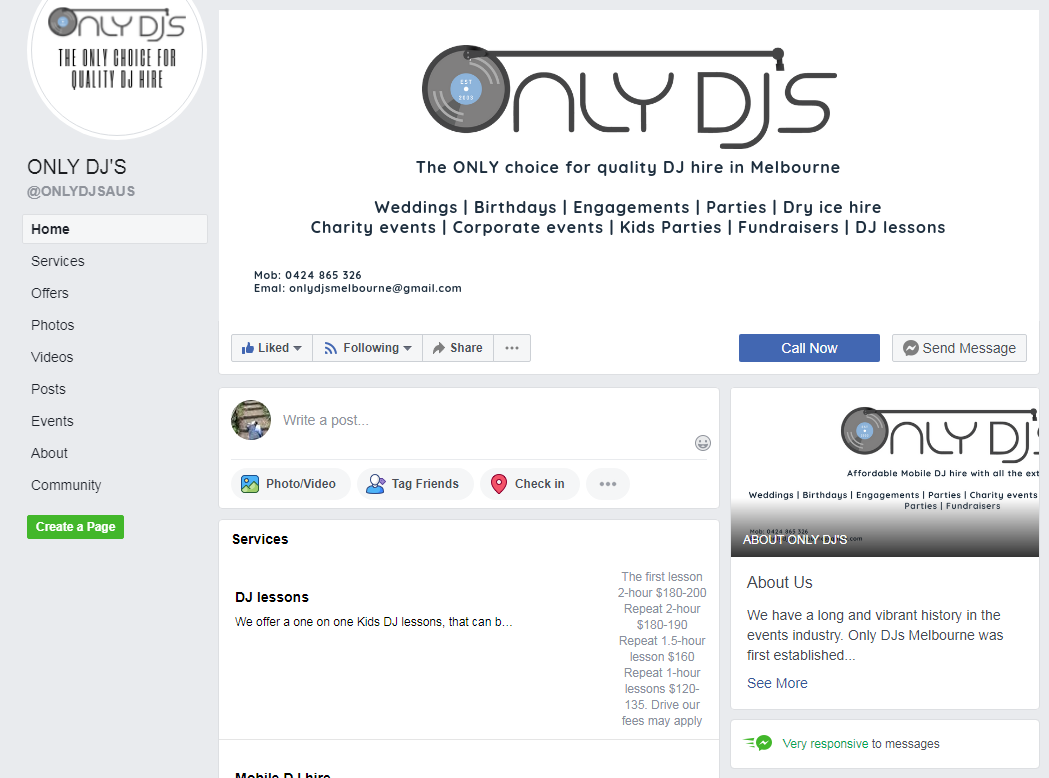Click the user avatar in post composer
The width and height of the screenshot is (1049, 778).
point(251,420)
